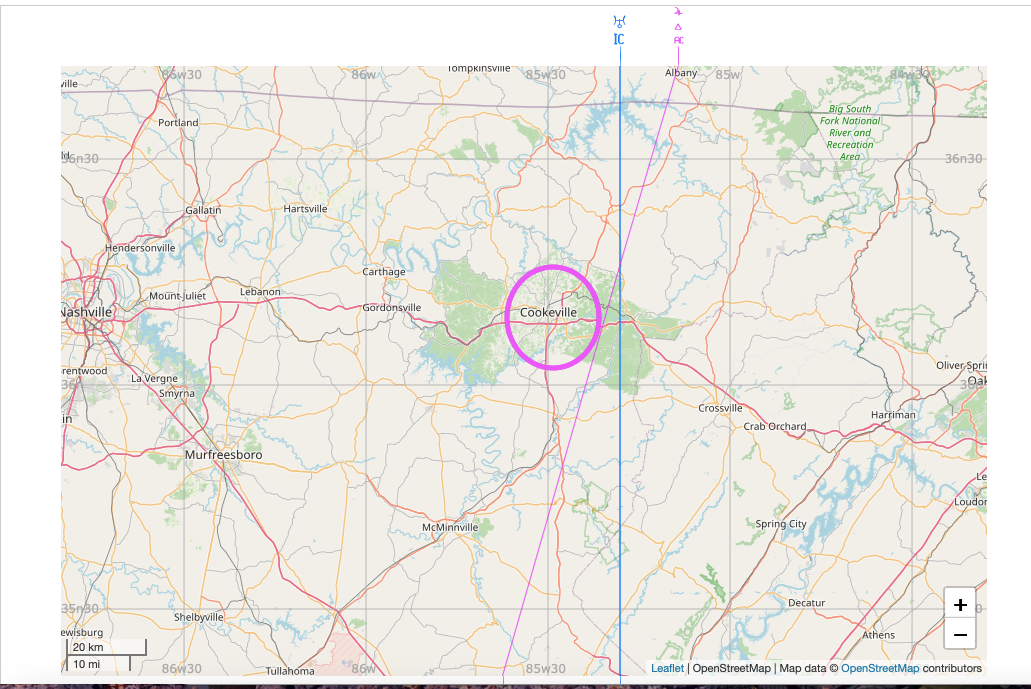Image resolution: width=1031 pixels, height=689 pixels.
Task: Click the La Vergne town label
Action: pos(154,378)
